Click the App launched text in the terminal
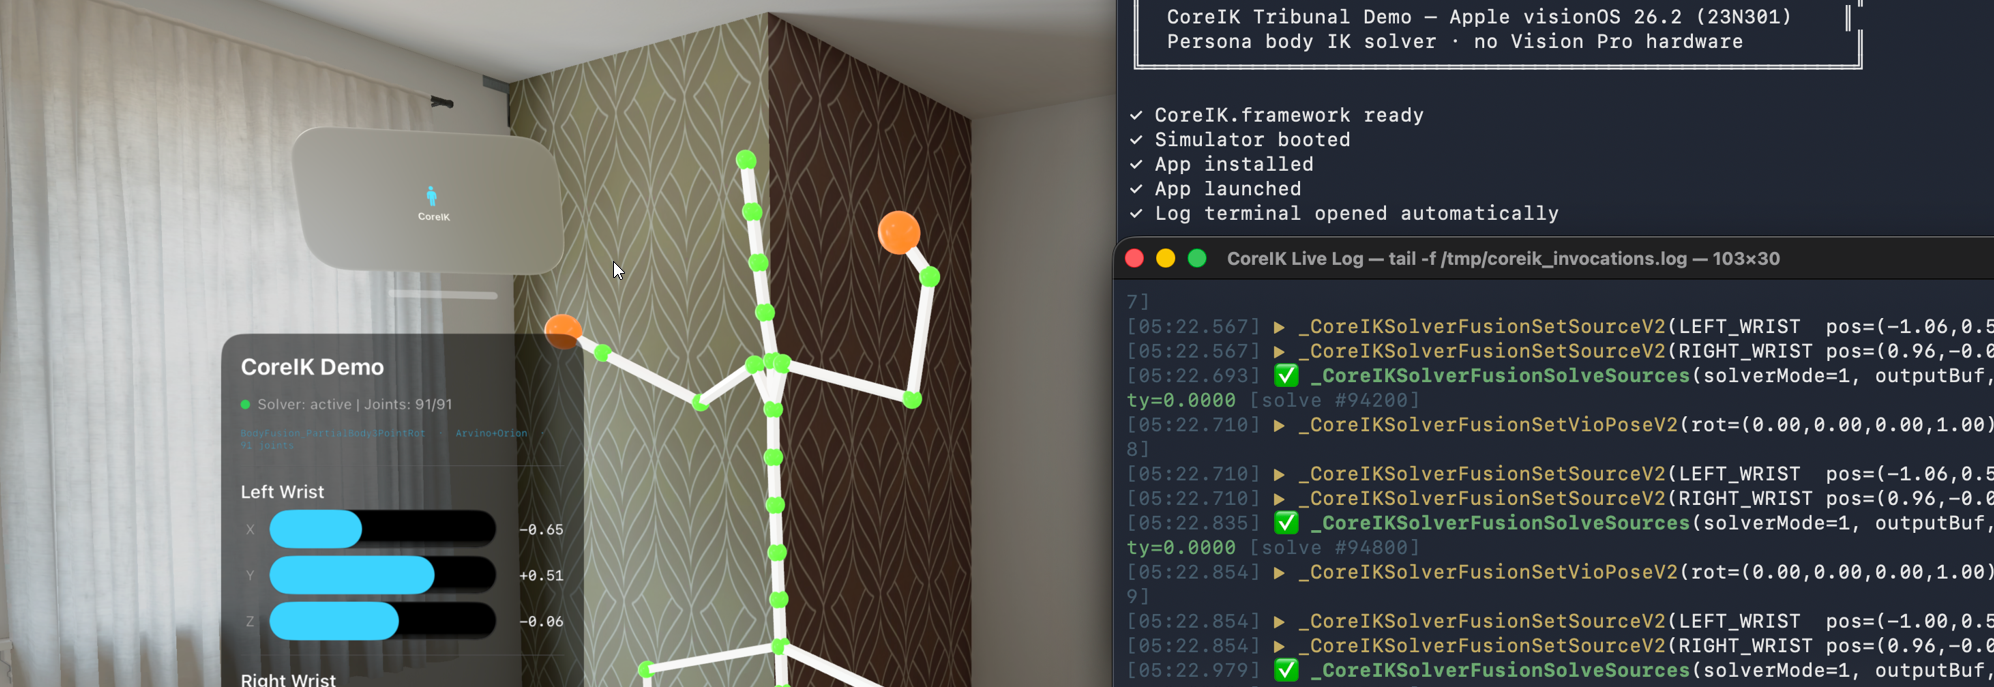The width and height of the screenshot is (1994, 687). click(x=1228, y=189)
